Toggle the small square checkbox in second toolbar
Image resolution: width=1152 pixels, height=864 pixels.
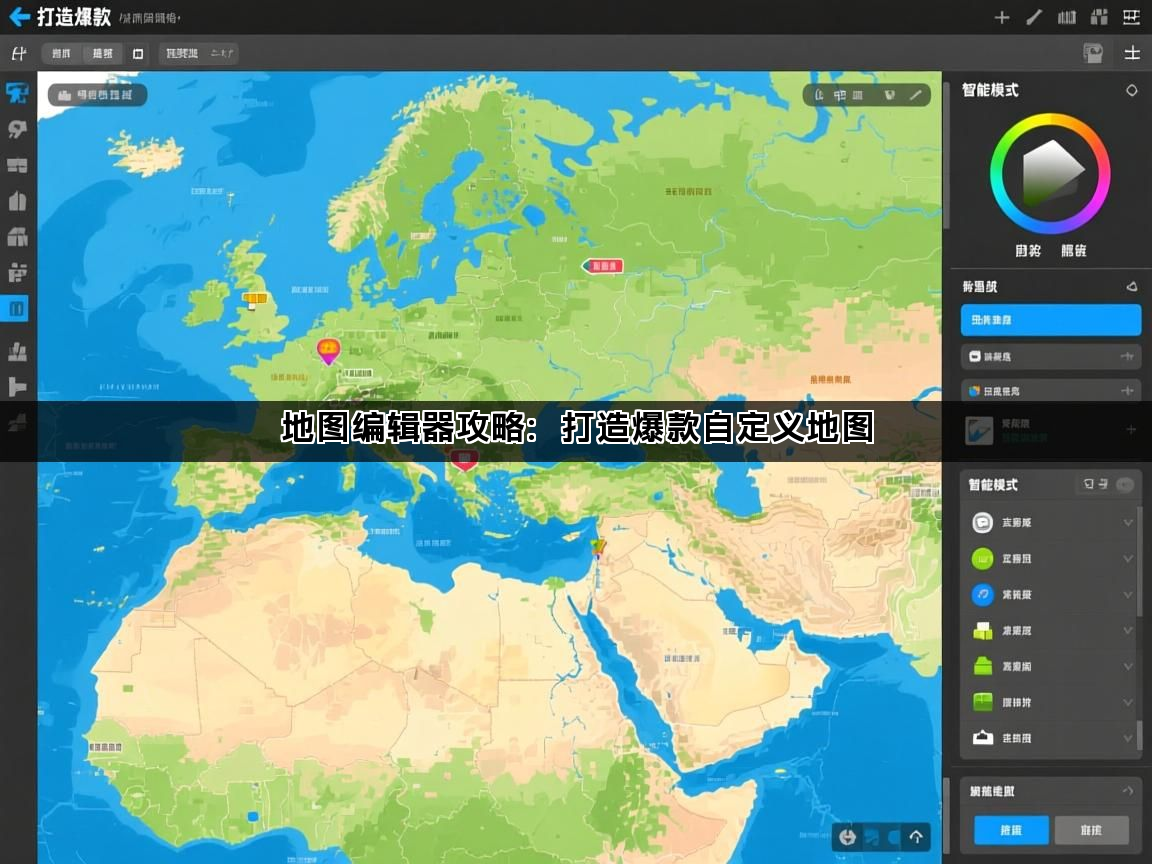138,54
